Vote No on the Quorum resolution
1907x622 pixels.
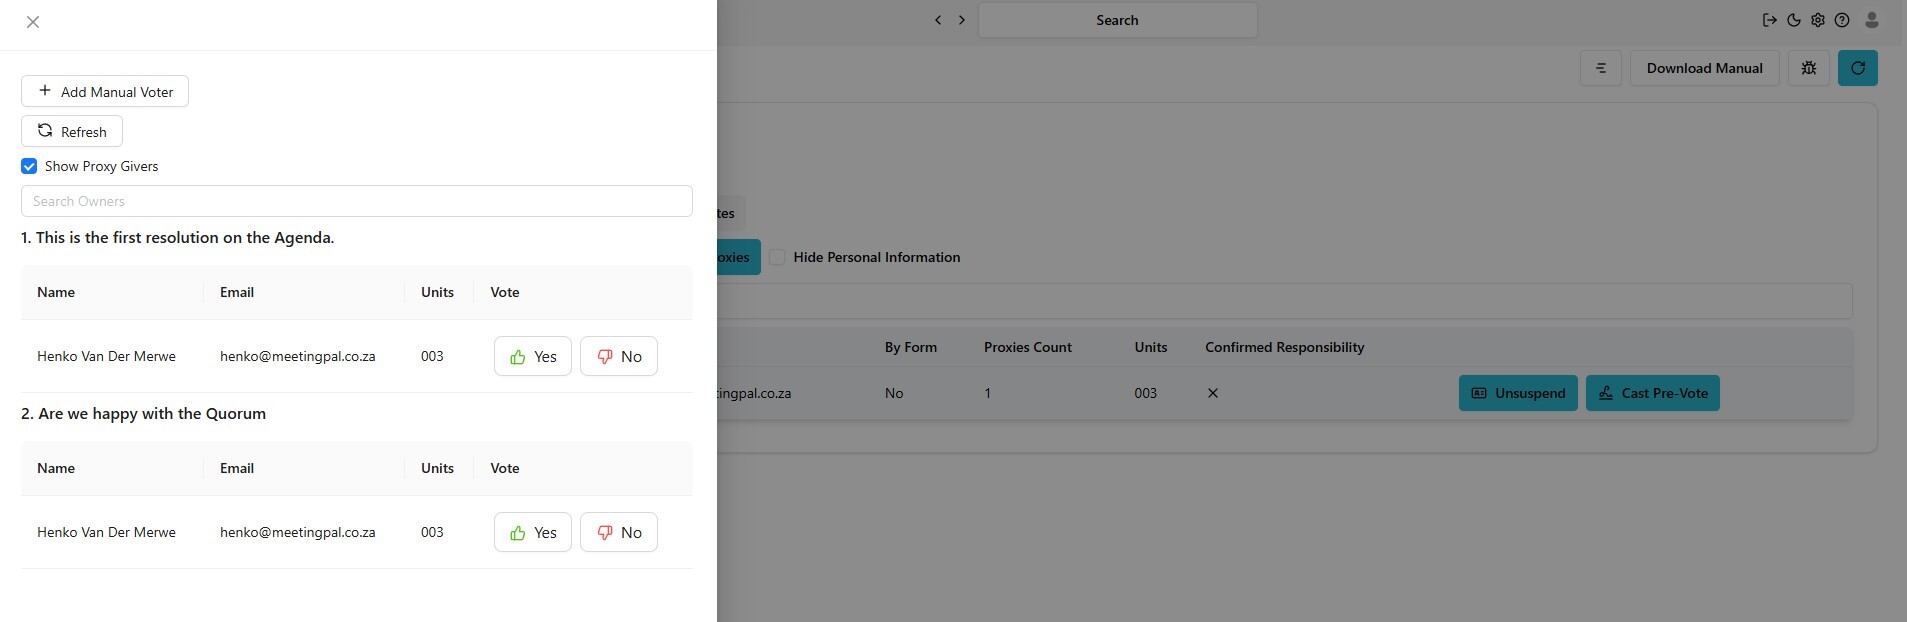tap(618, 532)
